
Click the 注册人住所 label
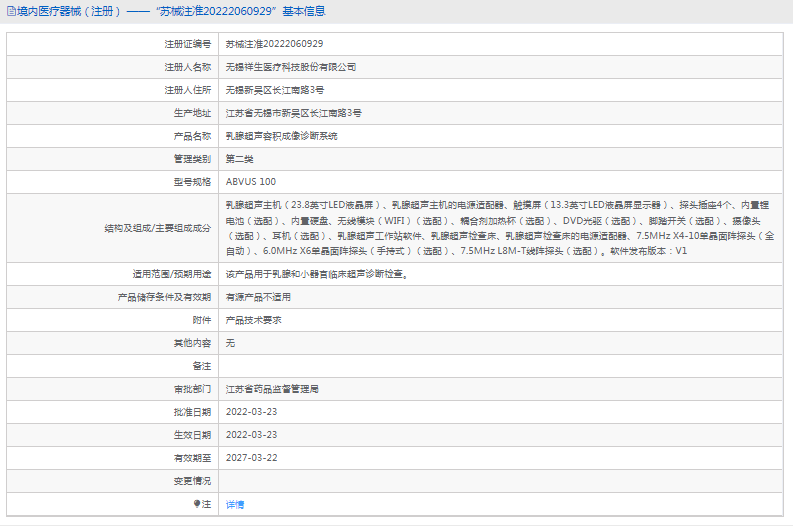188,90
